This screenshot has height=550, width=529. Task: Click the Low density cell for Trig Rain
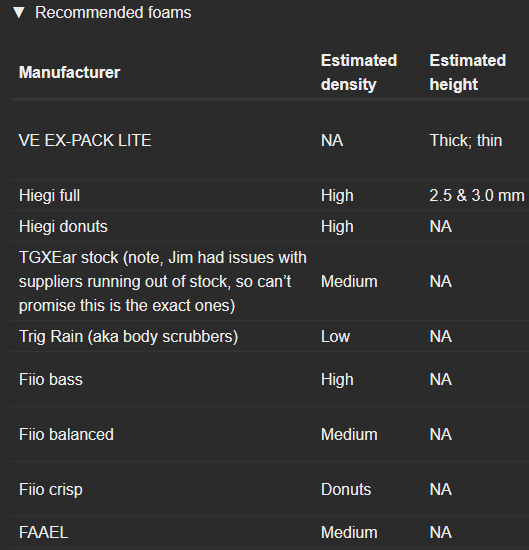click(335, 337)
